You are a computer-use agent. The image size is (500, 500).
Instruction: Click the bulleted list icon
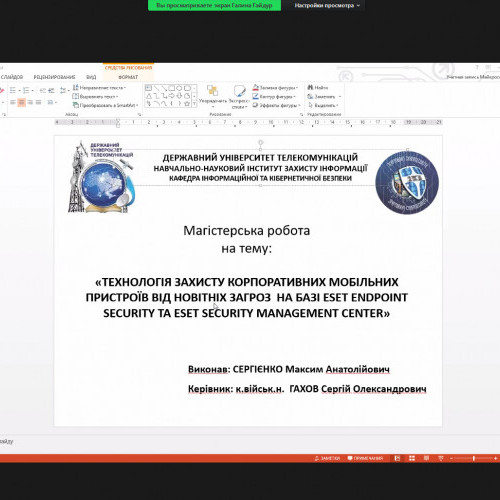pos(13,90)
